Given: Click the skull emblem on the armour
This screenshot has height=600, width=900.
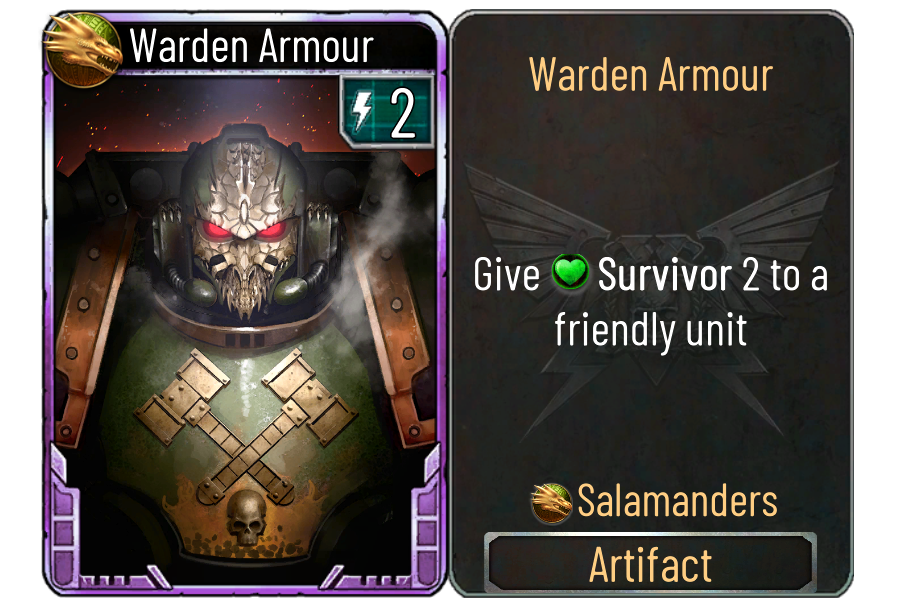Looking at the screenshot, I should 247,517.
